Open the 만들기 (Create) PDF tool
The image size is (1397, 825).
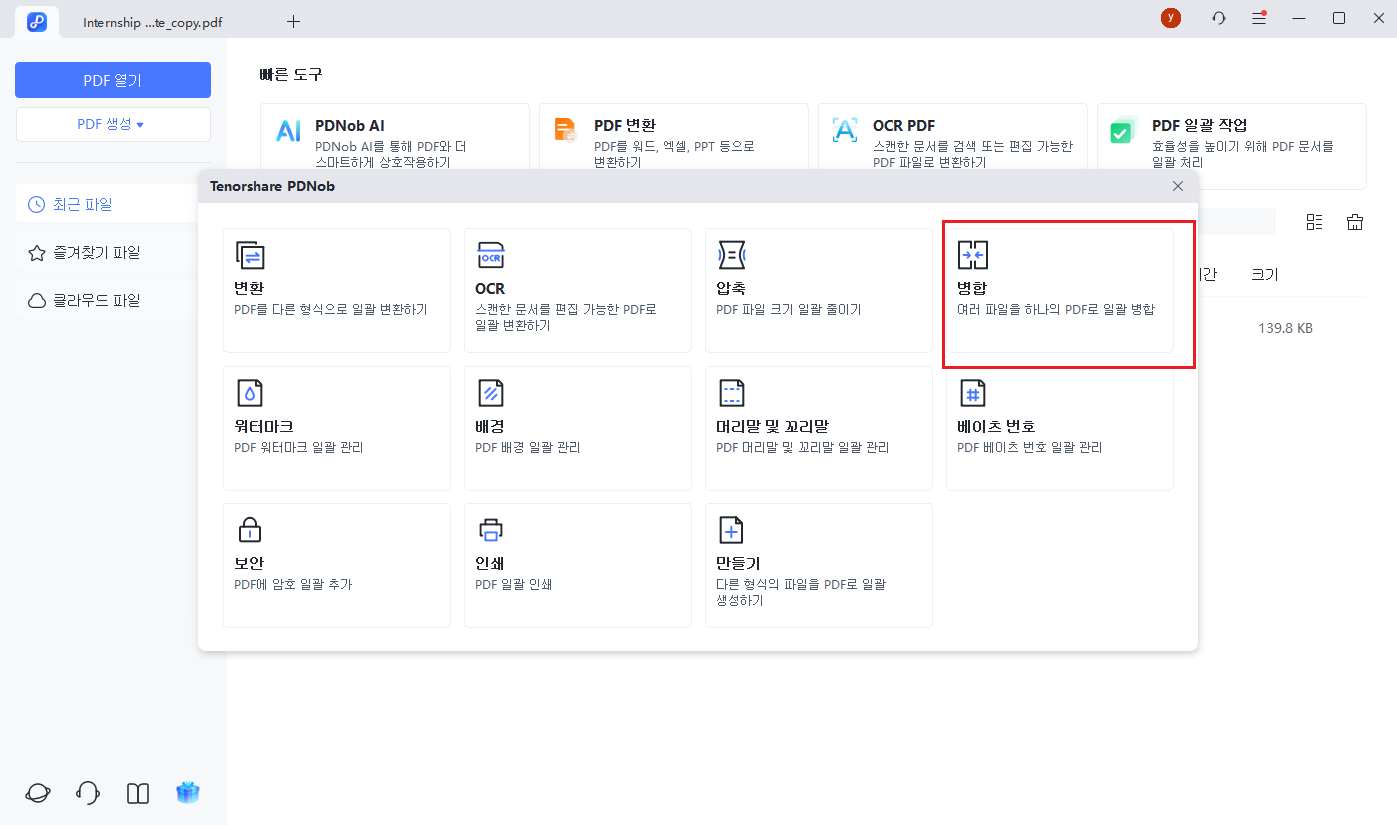tap(818, 565)
